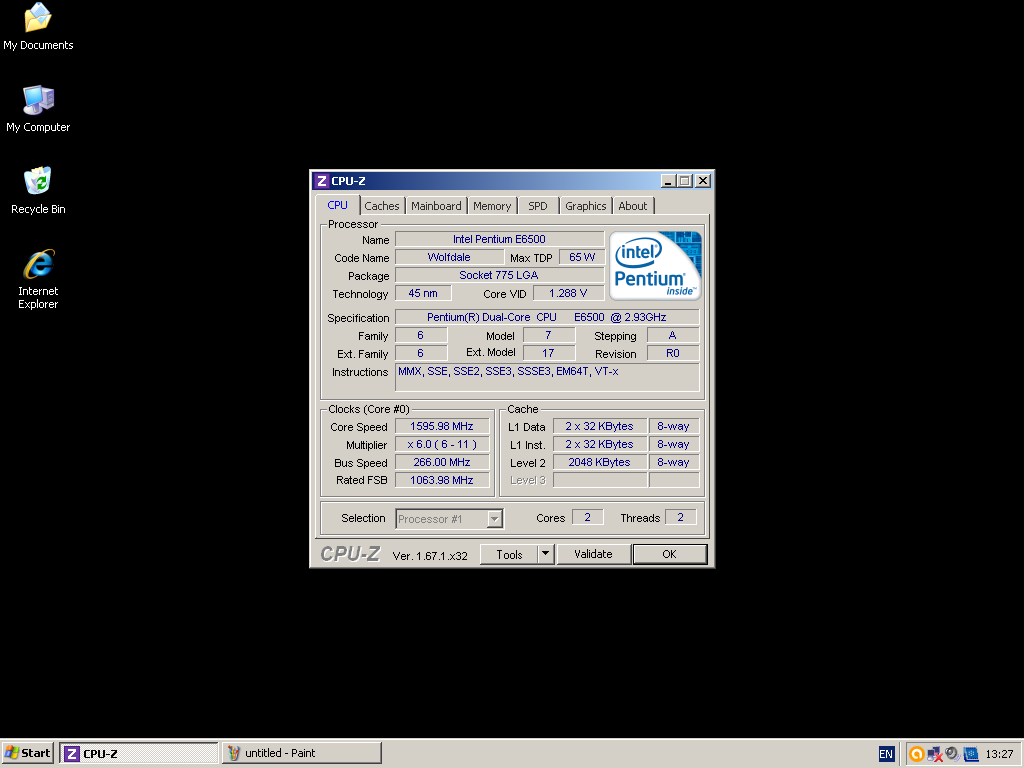Click the Intel Pentium inside logo
The height and width of the screenshot is (768, 1024).
point(655,265)
